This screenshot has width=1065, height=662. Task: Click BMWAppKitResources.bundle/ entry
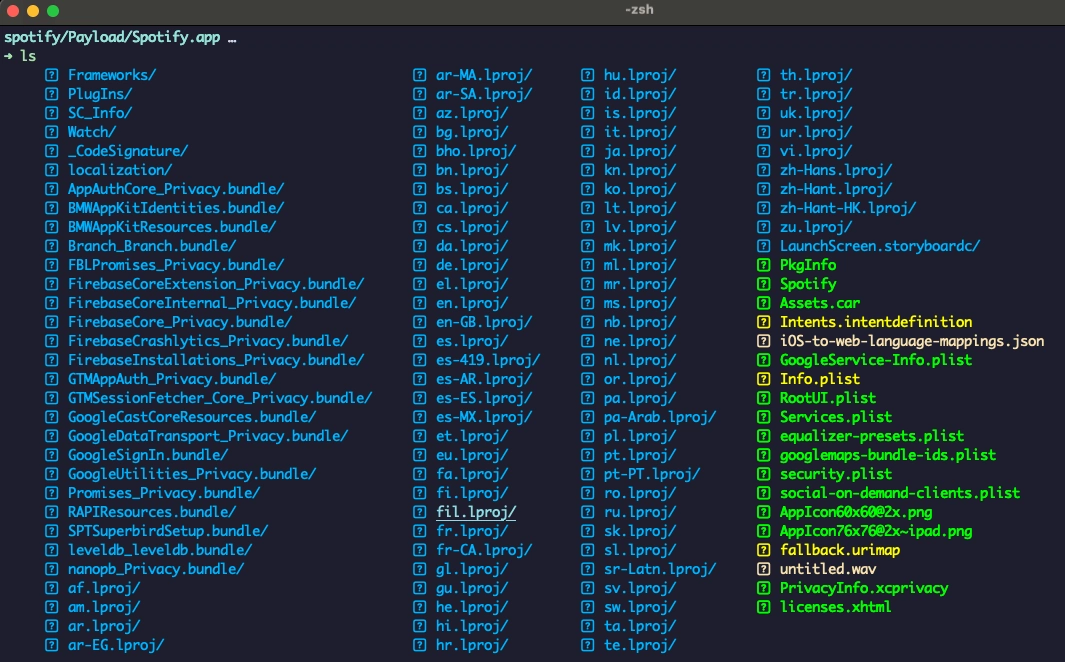click(172, 227)
